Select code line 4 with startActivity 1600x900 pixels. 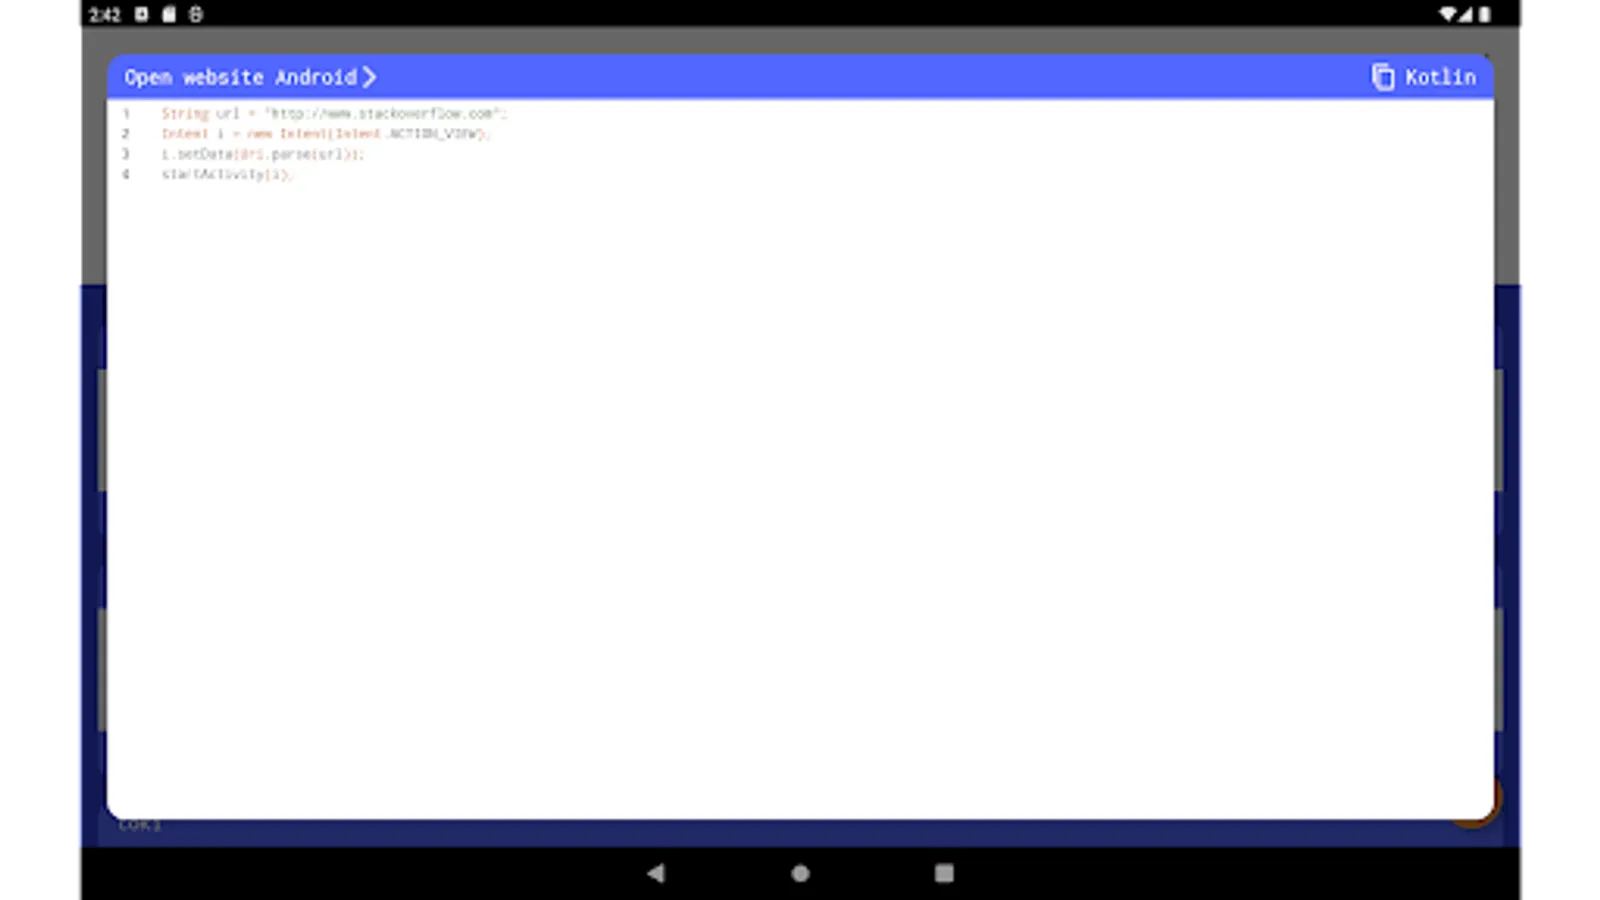coord(227,174)
